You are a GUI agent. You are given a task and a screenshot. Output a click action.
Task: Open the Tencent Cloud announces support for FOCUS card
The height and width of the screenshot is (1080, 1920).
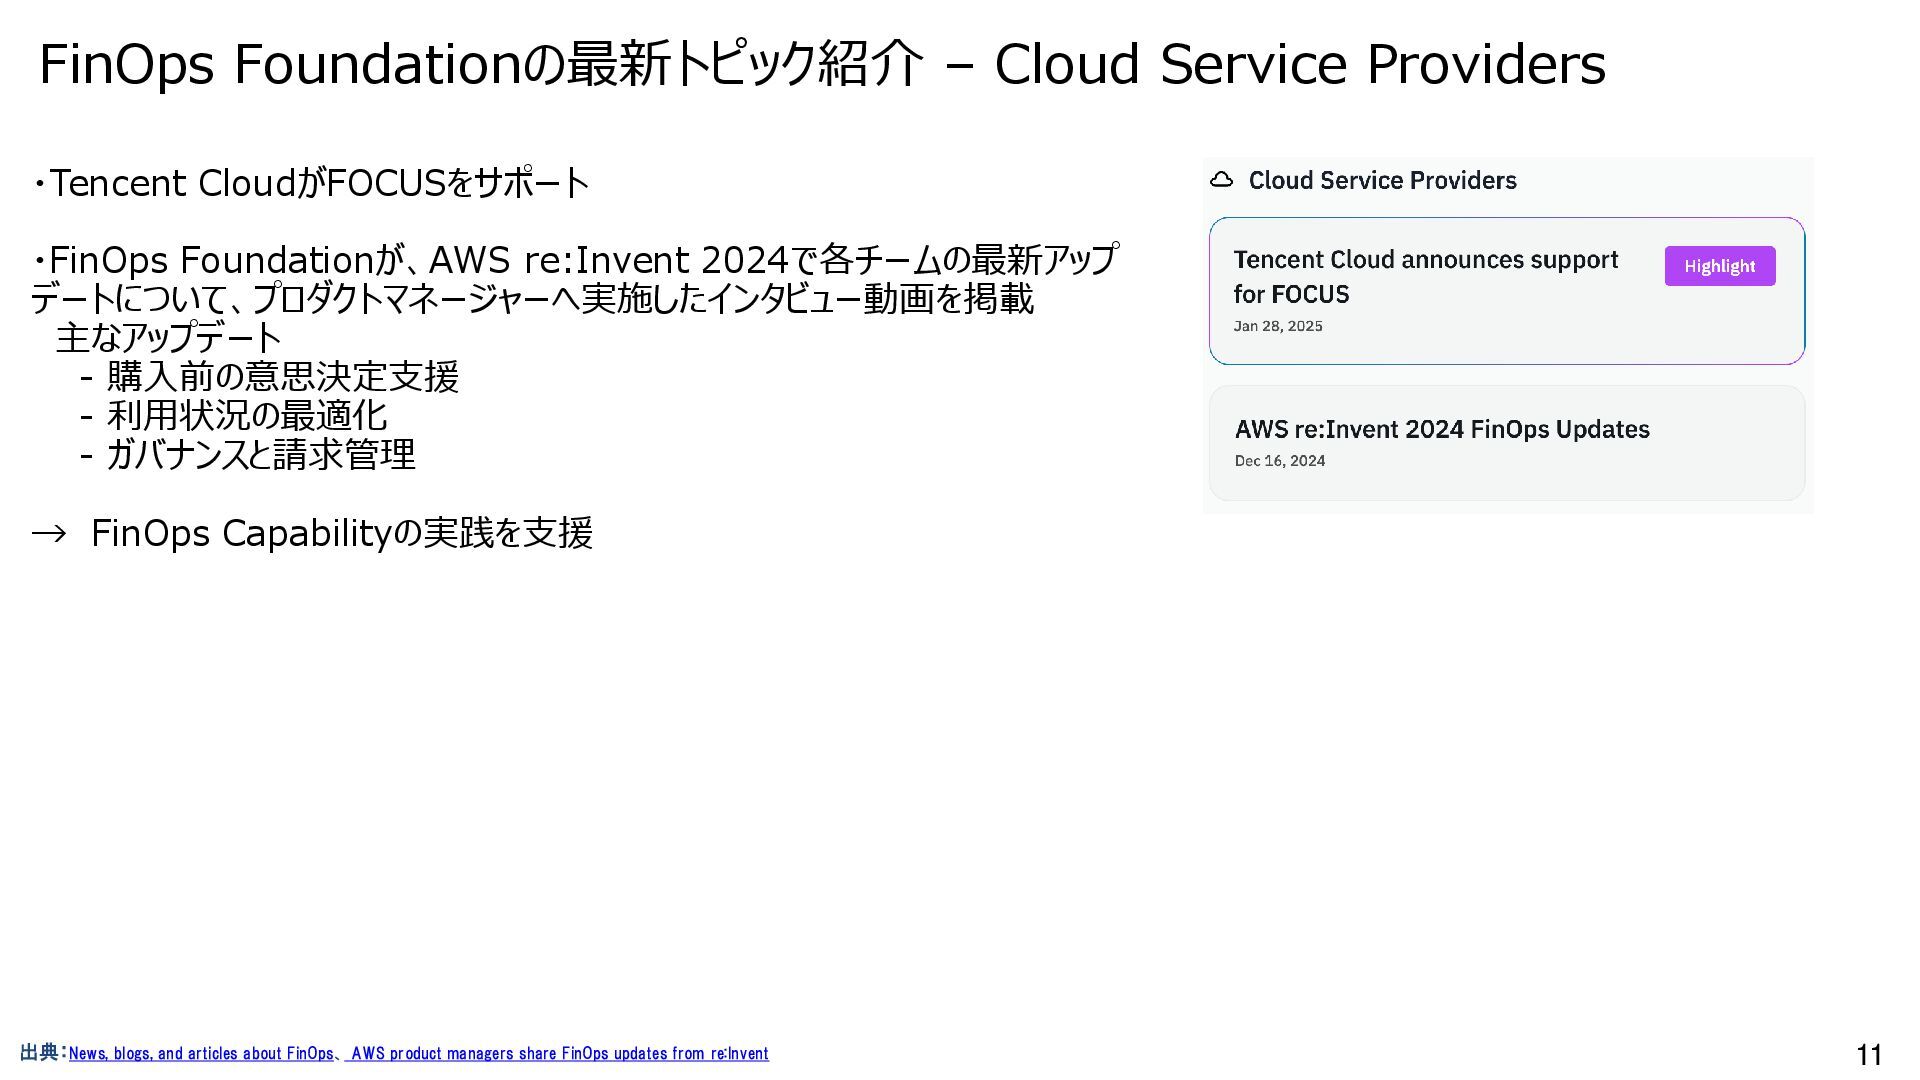tap(1507, 291)
